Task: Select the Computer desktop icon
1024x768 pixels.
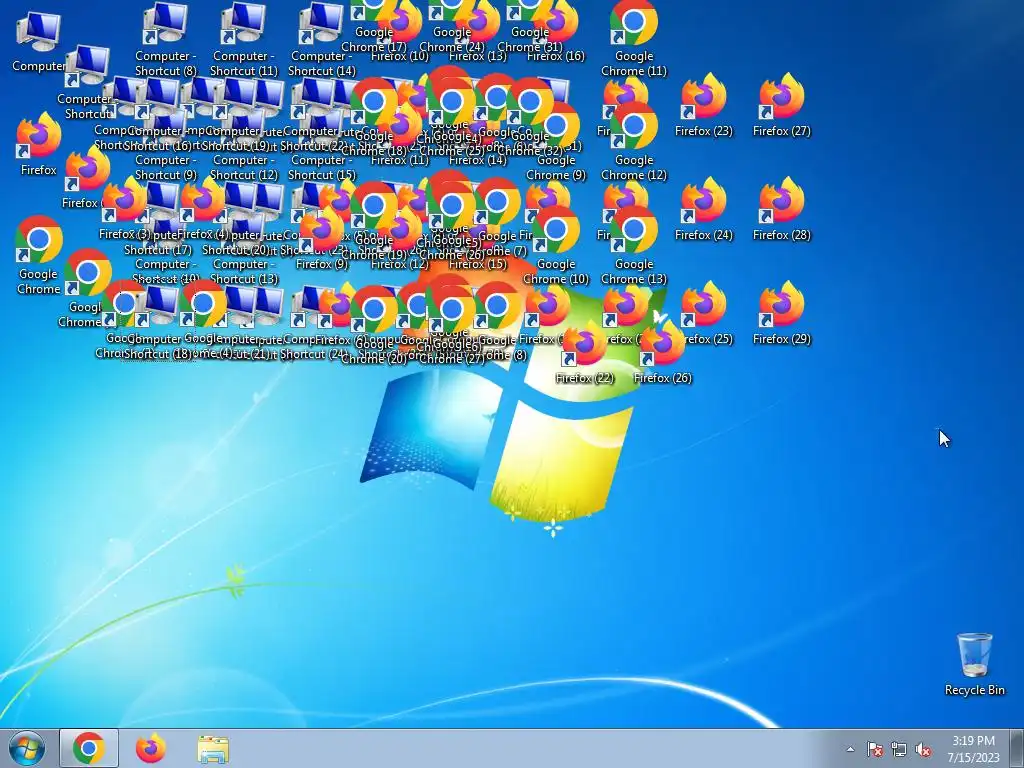Action: (x=37, y=40)
